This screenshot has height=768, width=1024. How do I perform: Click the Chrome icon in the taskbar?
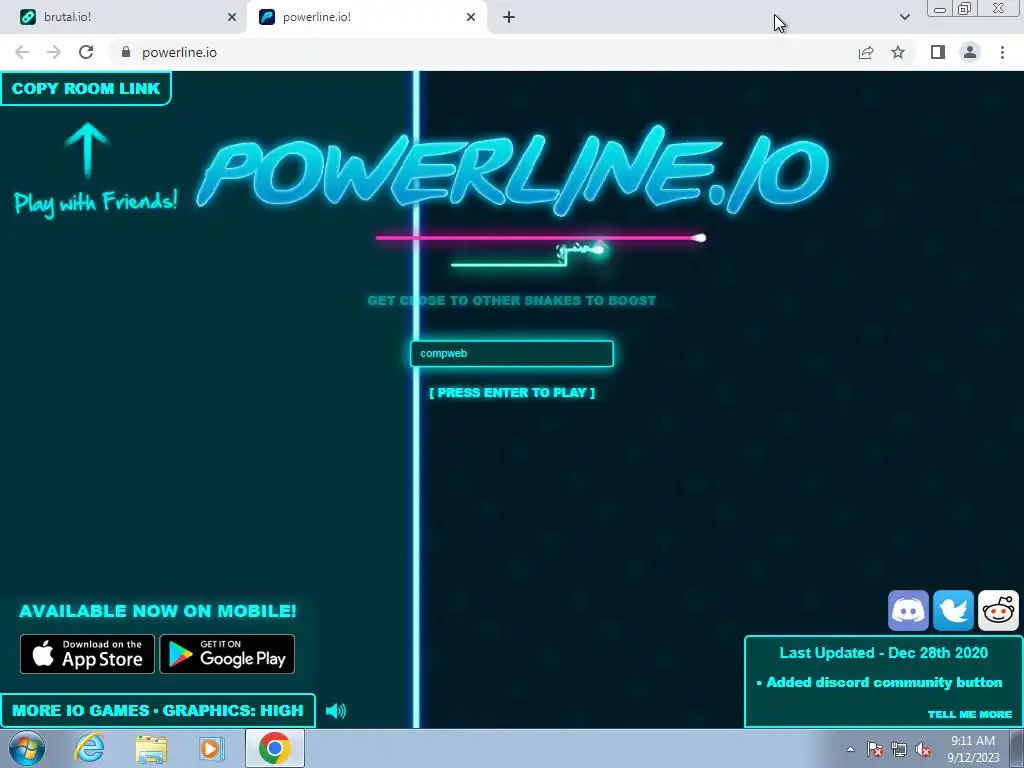point(274,748)
